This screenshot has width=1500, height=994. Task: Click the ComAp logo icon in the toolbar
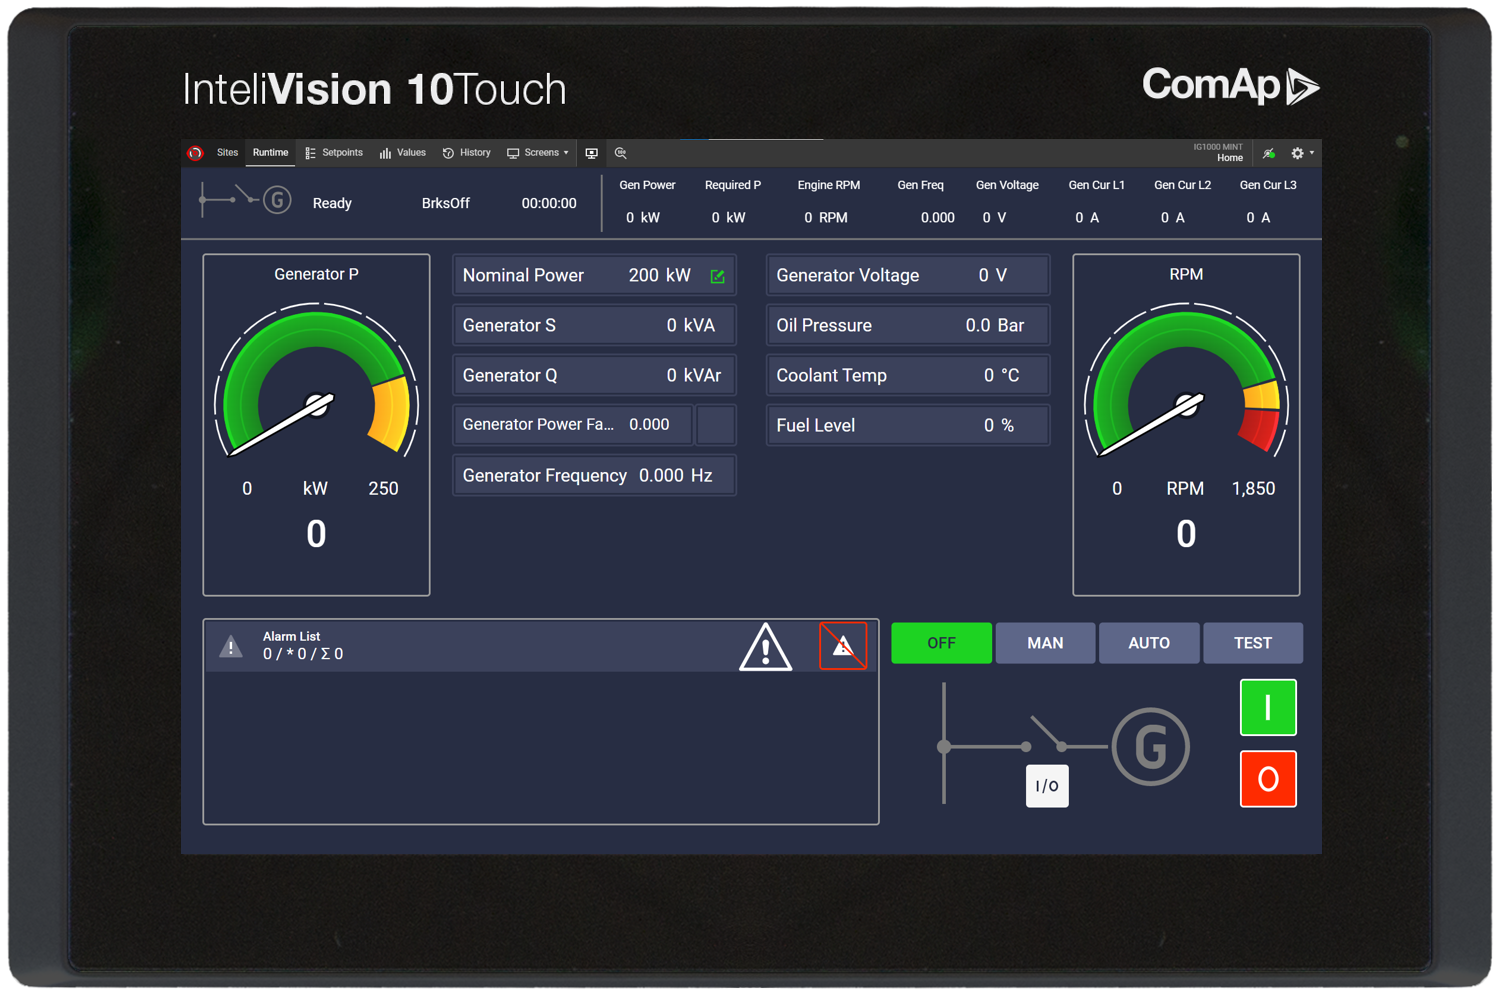(195, 153)
